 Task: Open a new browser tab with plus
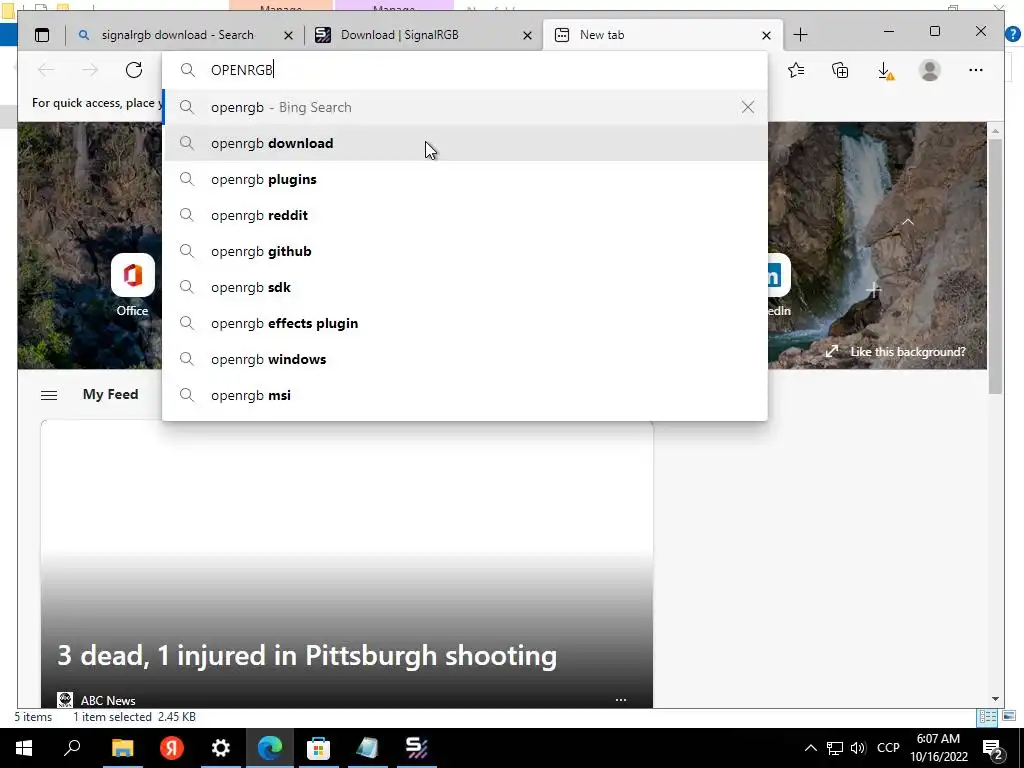pos(800,35)
